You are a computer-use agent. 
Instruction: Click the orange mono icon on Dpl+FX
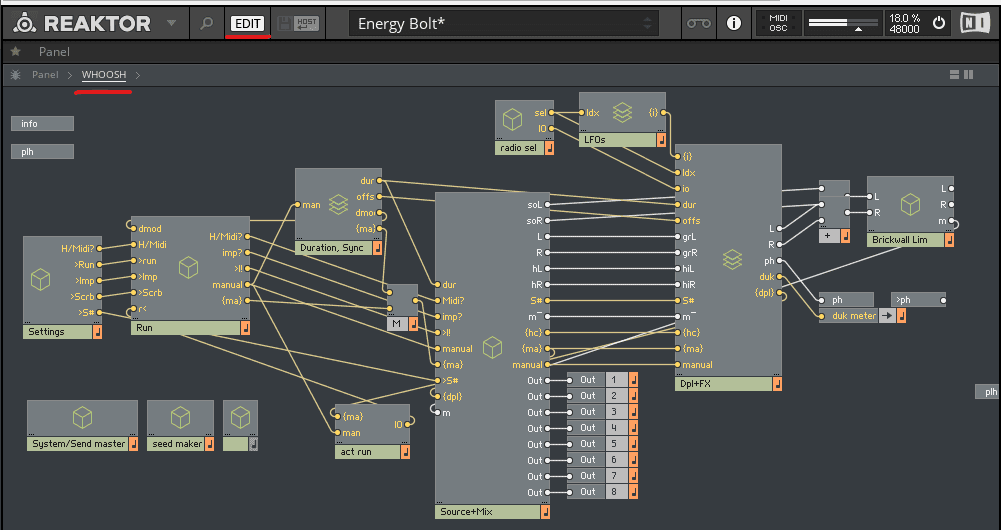777,384
